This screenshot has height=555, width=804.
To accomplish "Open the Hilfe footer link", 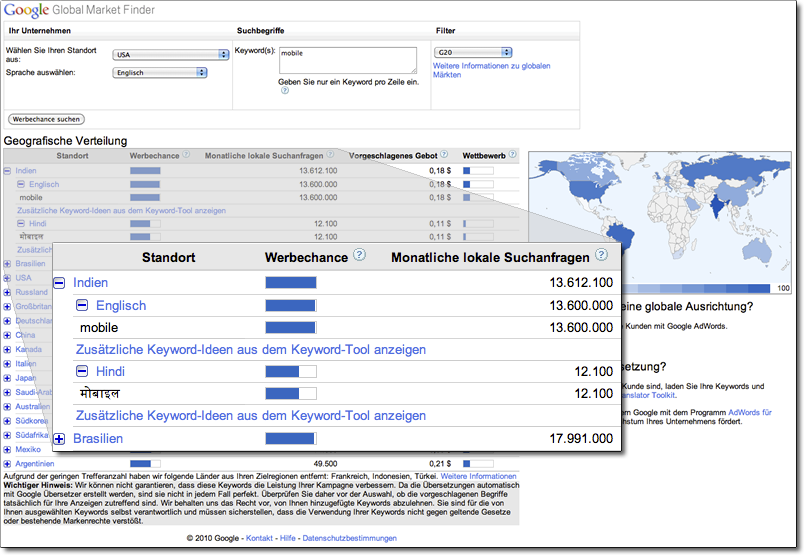I will pos(288,538).
